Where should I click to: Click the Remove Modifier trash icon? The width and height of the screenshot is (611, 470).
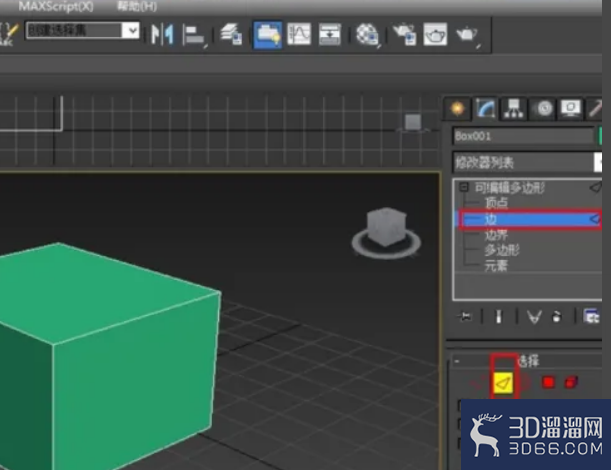[x=557, y=316]
